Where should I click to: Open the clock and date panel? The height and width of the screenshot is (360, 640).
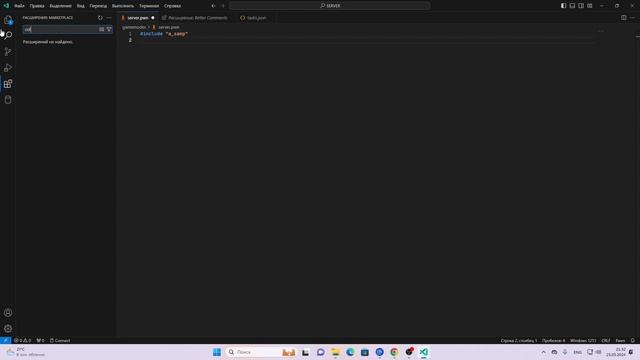(x=616, y=352)
